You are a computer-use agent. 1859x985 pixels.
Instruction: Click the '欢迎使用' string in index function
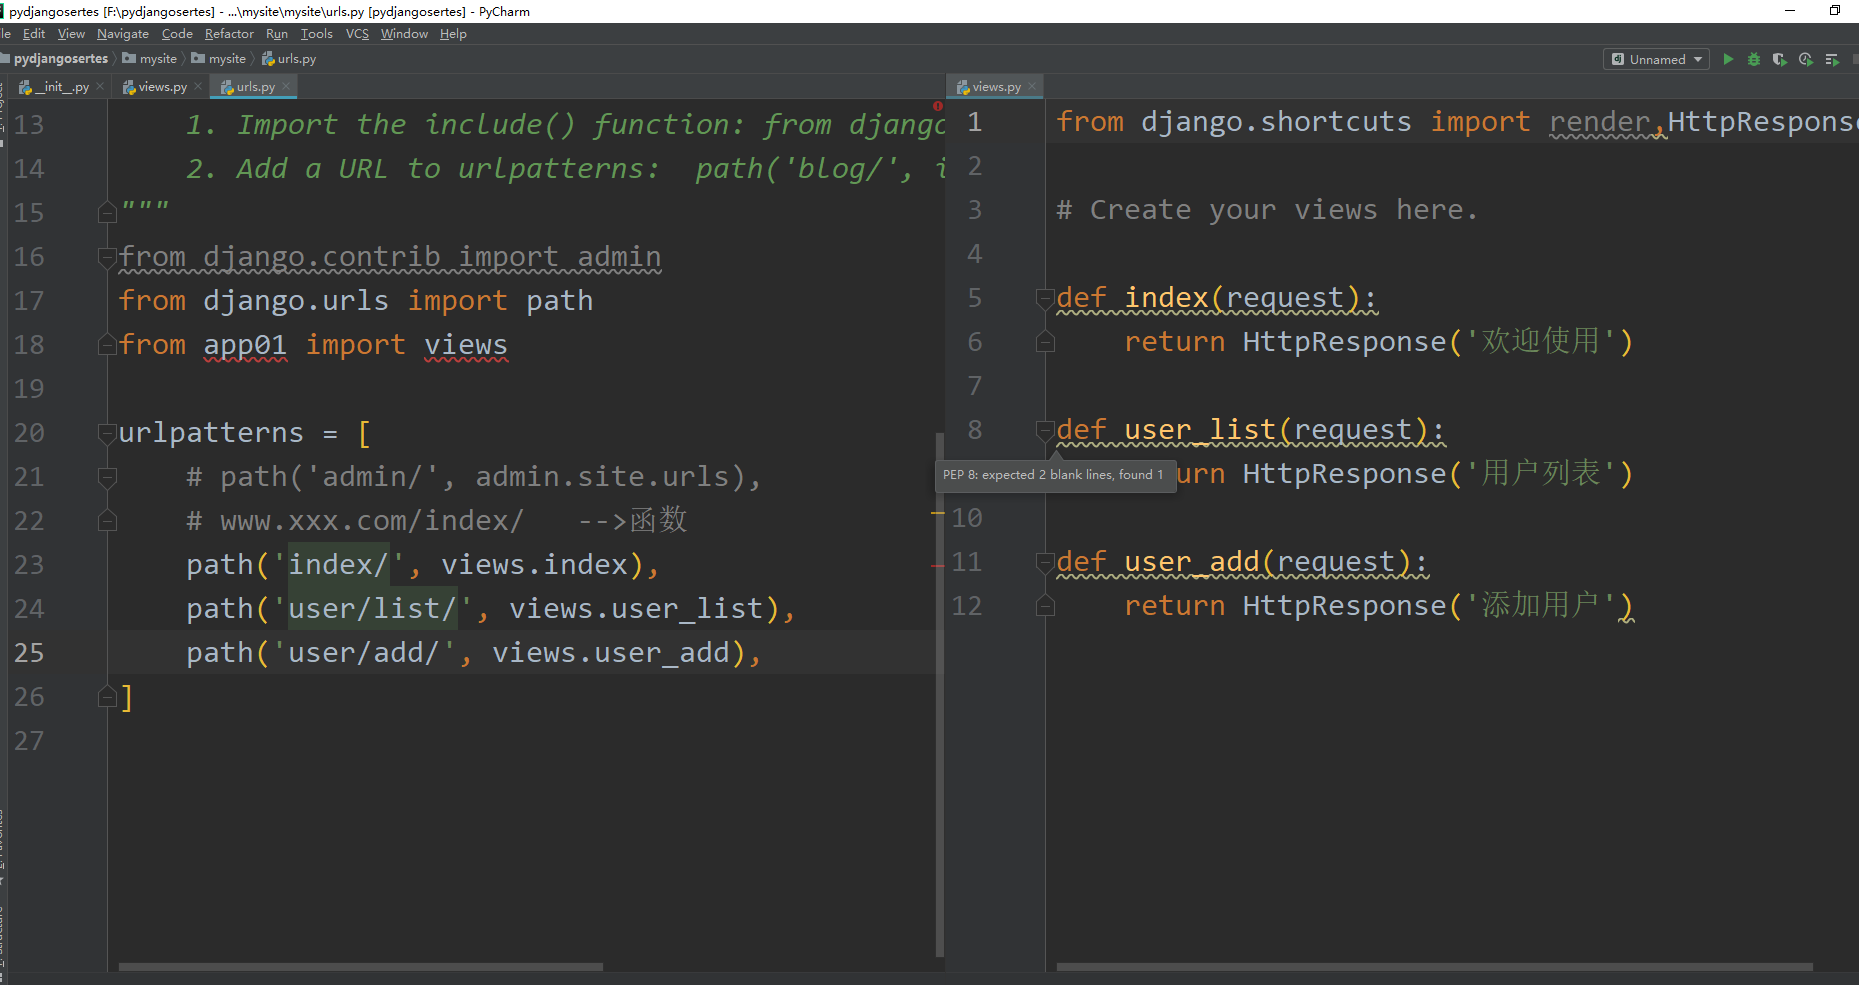click(x=1541, y=341)
